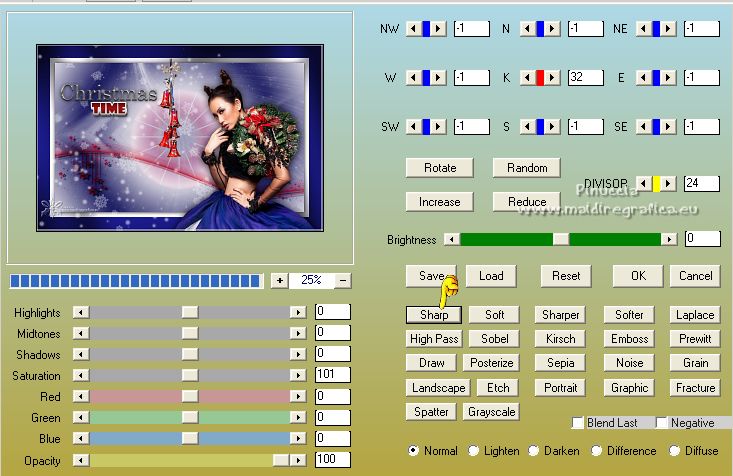Apply the Grayscale preset
Screen dimensions: 733x476
coord(491,412)
